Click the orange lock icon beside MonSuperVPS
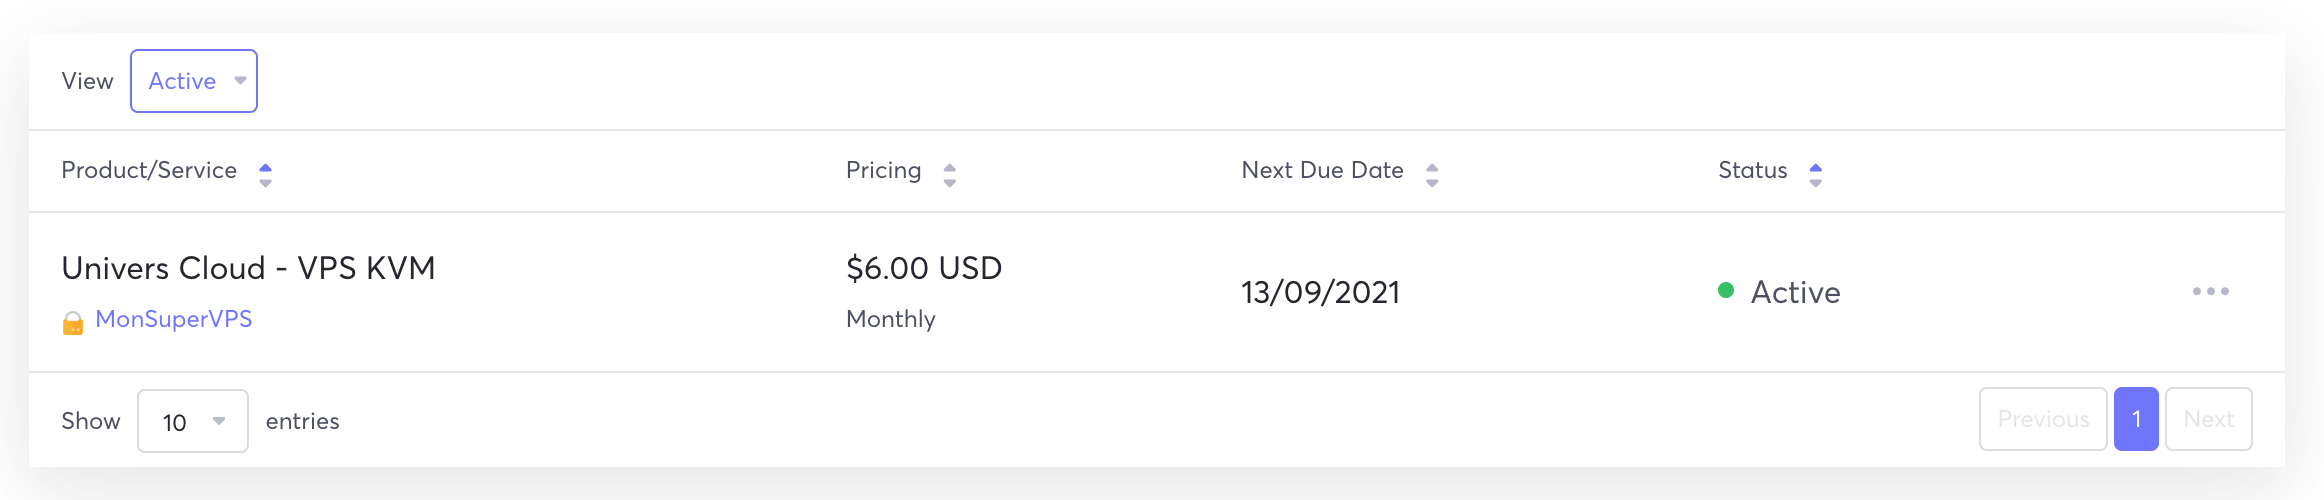 pyautogui.click(x=73, y=323)
